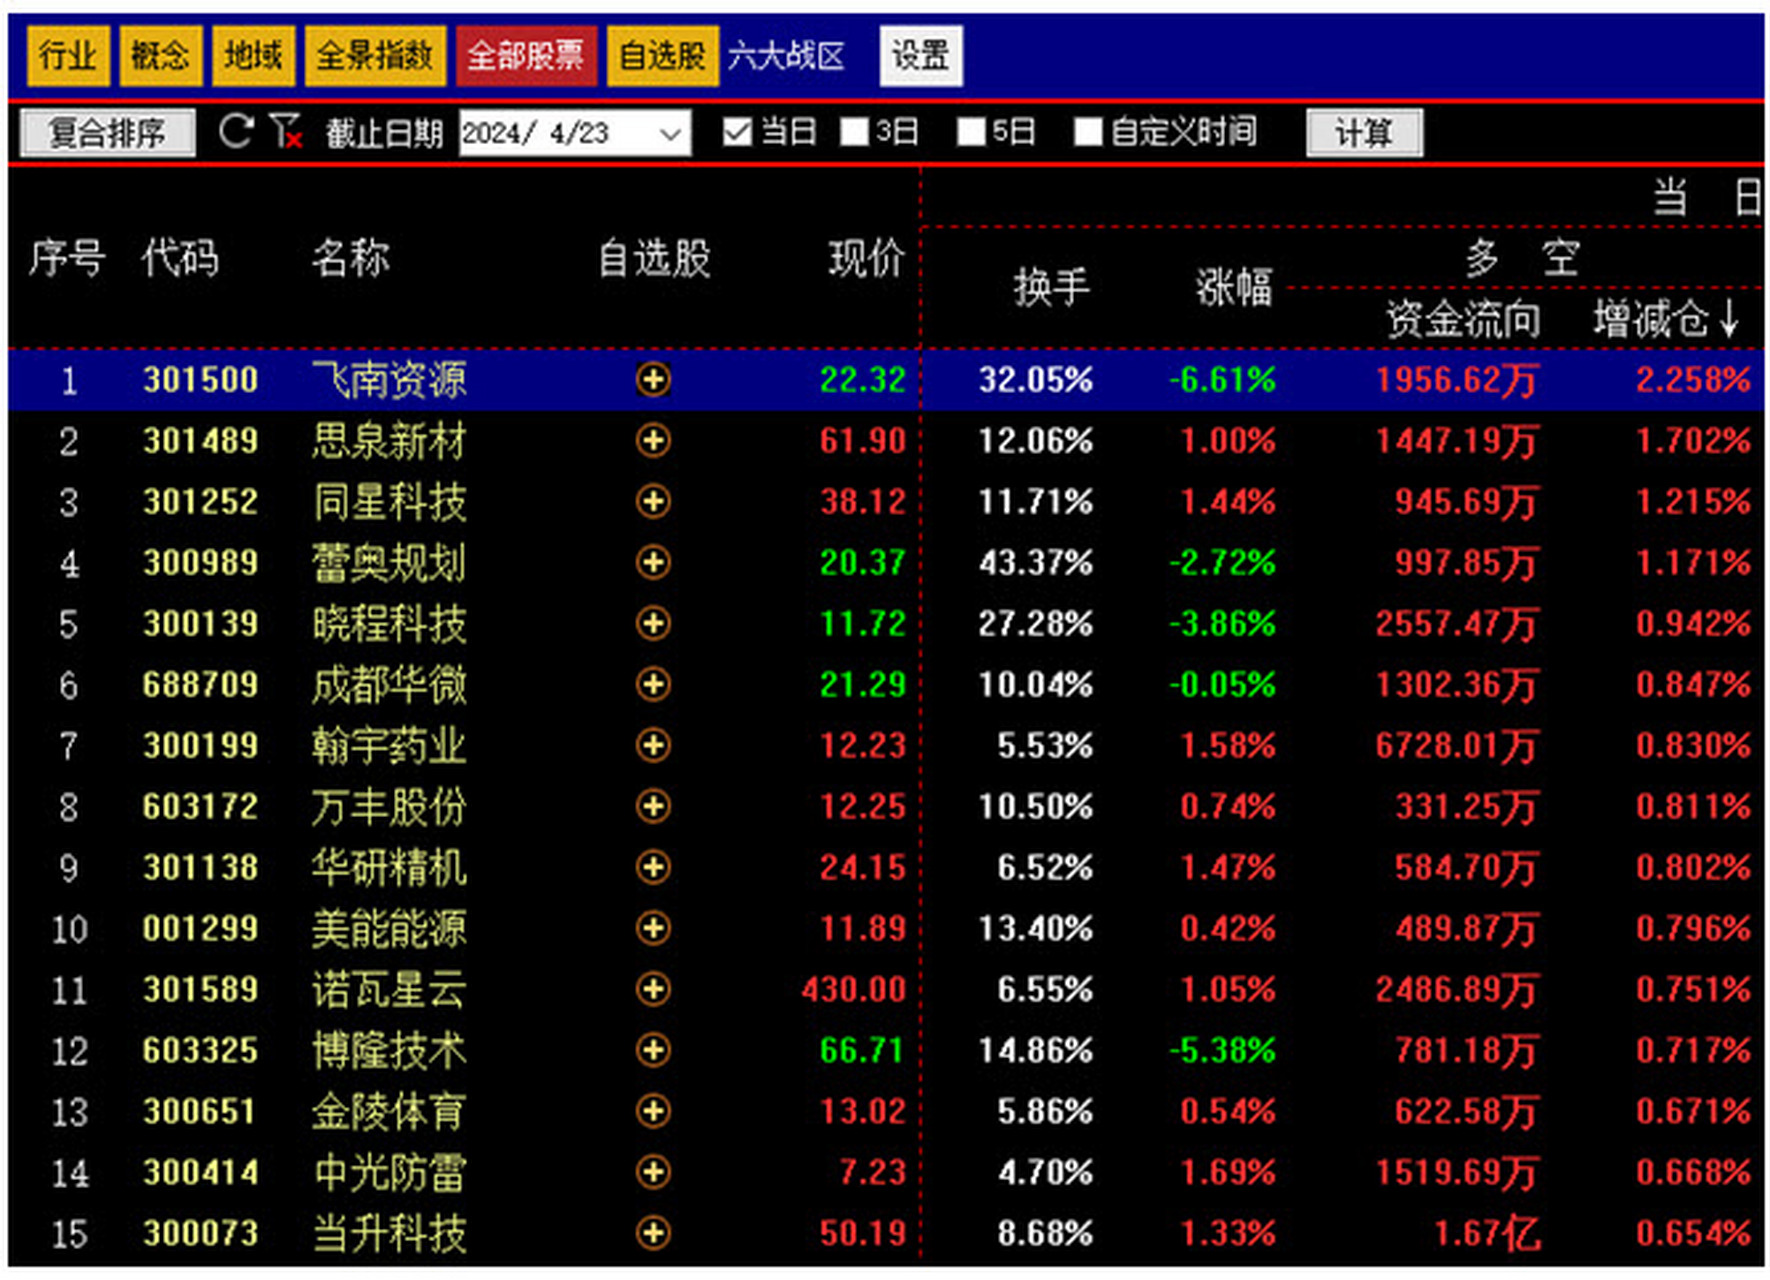Viewport: 1770px width, 1280px height.
Task: Open the 六大战区 label link
Action: click(786, 56)
